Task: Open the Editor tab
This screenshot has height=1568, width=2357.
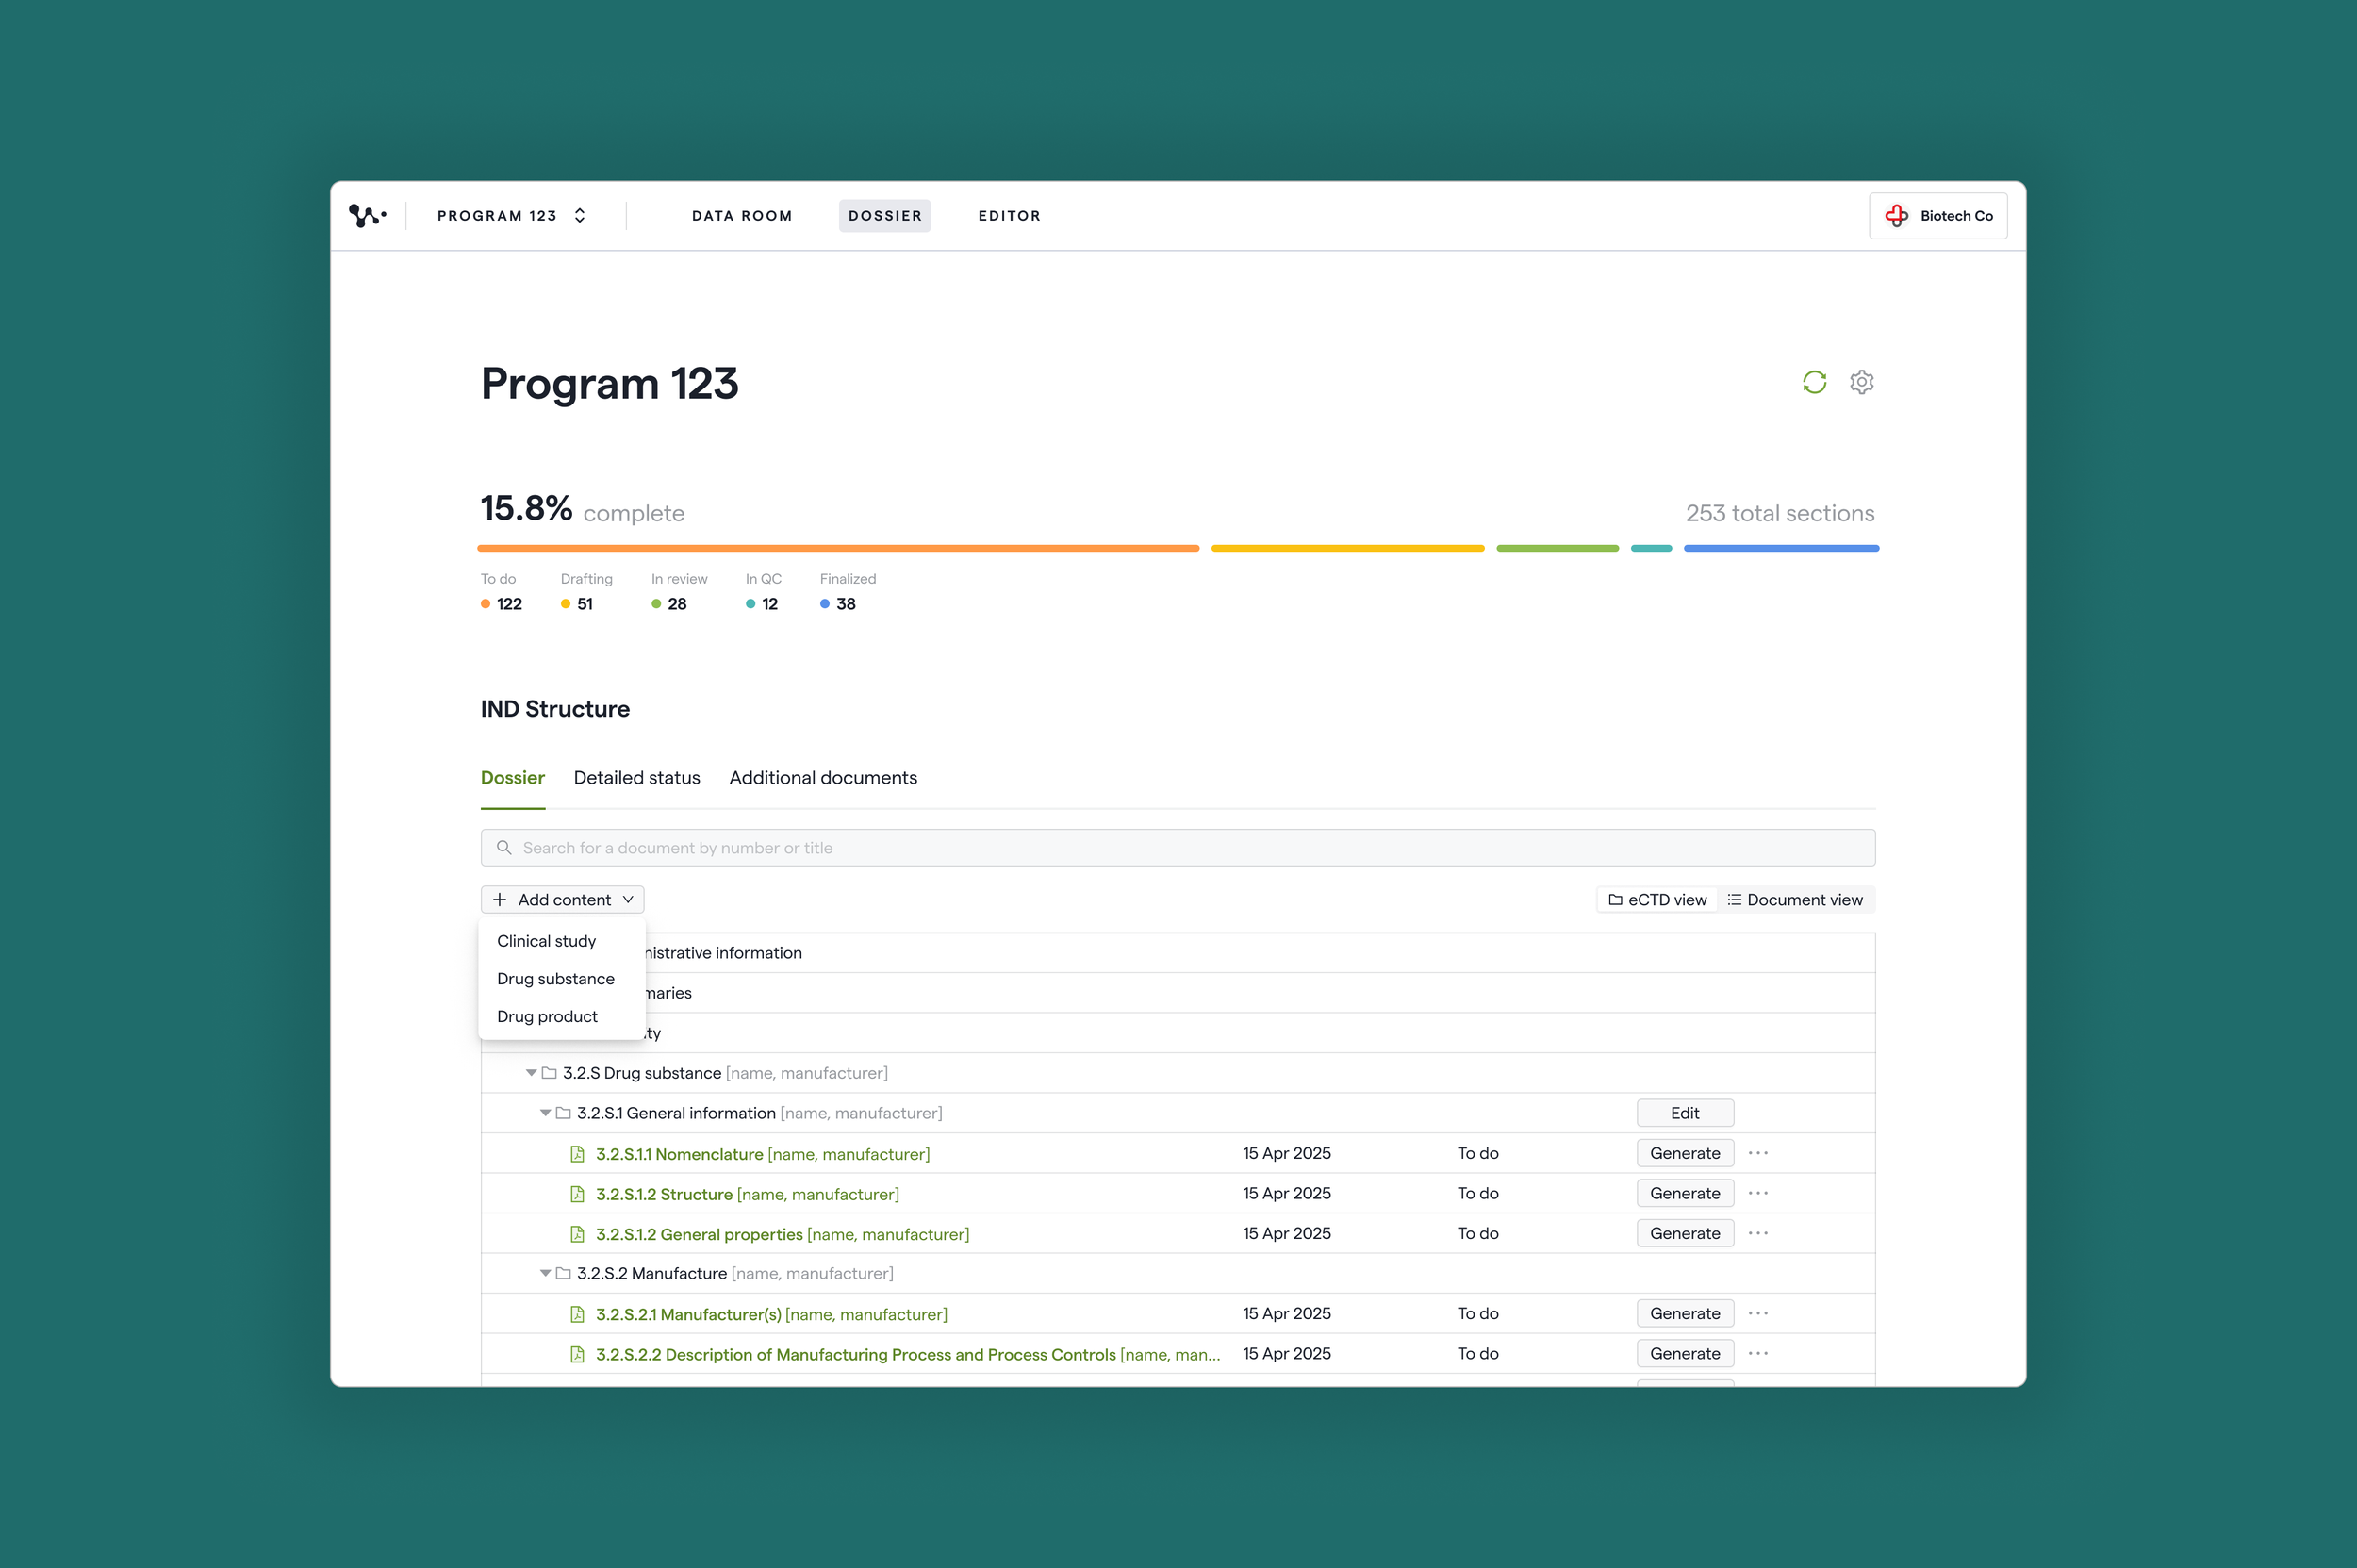Action: click(1009, 216)
